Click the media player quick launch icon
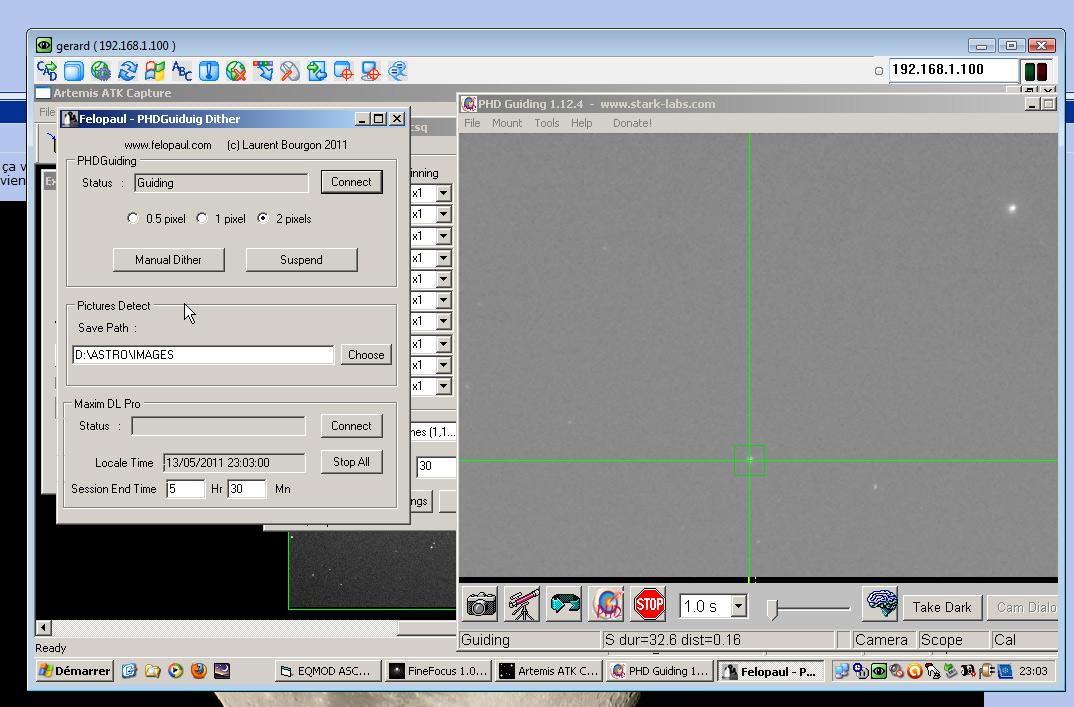The image size is (1074, 707). coord(175,671)
